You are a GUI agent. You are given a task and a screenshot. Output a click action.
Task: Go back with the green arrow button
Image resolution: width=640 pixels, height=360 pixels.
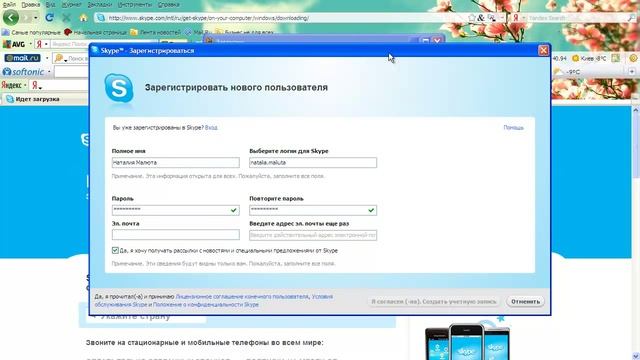pyautogui.click(x=11, y=18)
